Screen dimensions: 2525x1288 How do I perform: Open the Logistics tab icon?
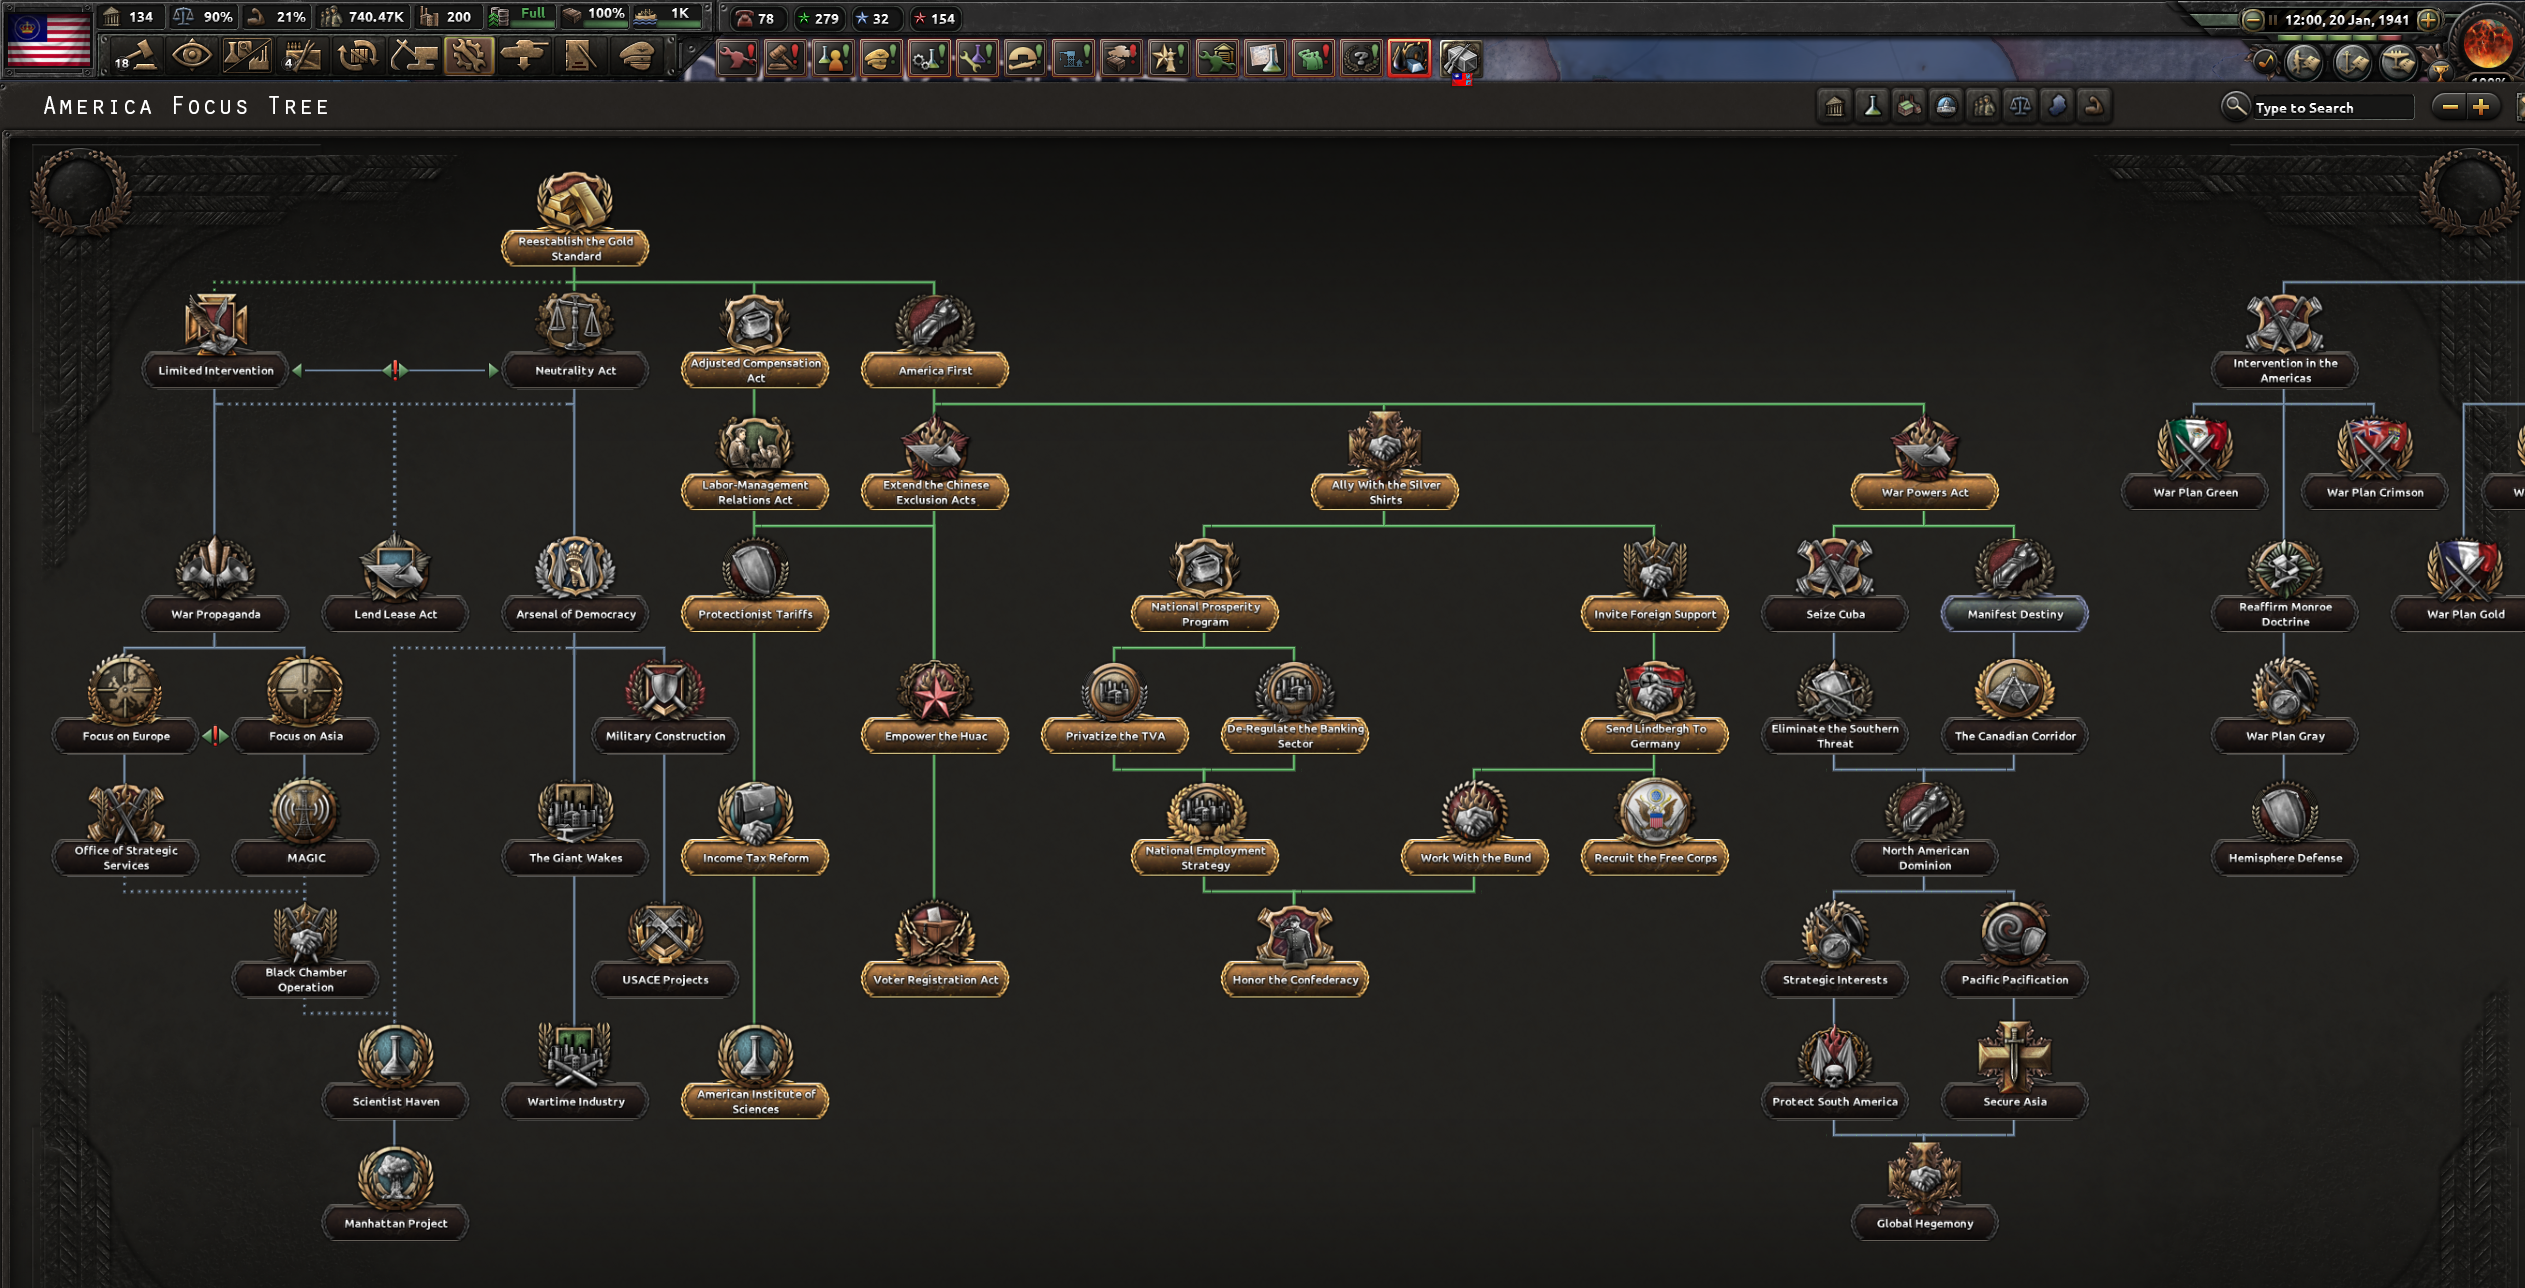pos(579,56)
